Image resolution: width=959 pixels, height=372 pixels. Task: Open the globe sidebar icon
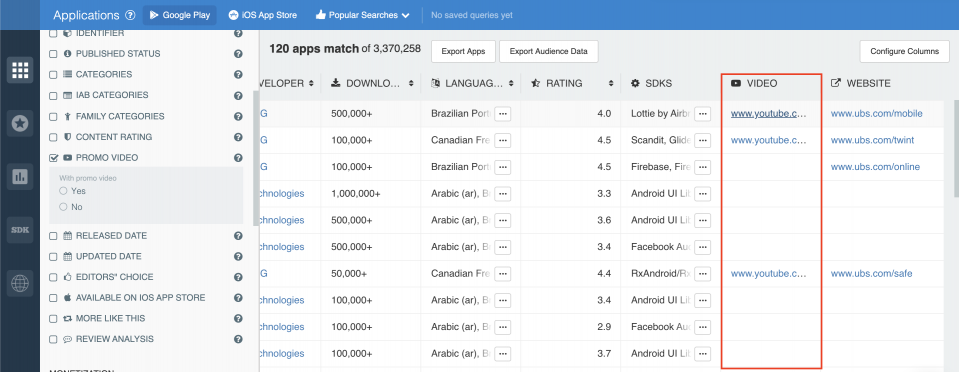click(20, 283)
